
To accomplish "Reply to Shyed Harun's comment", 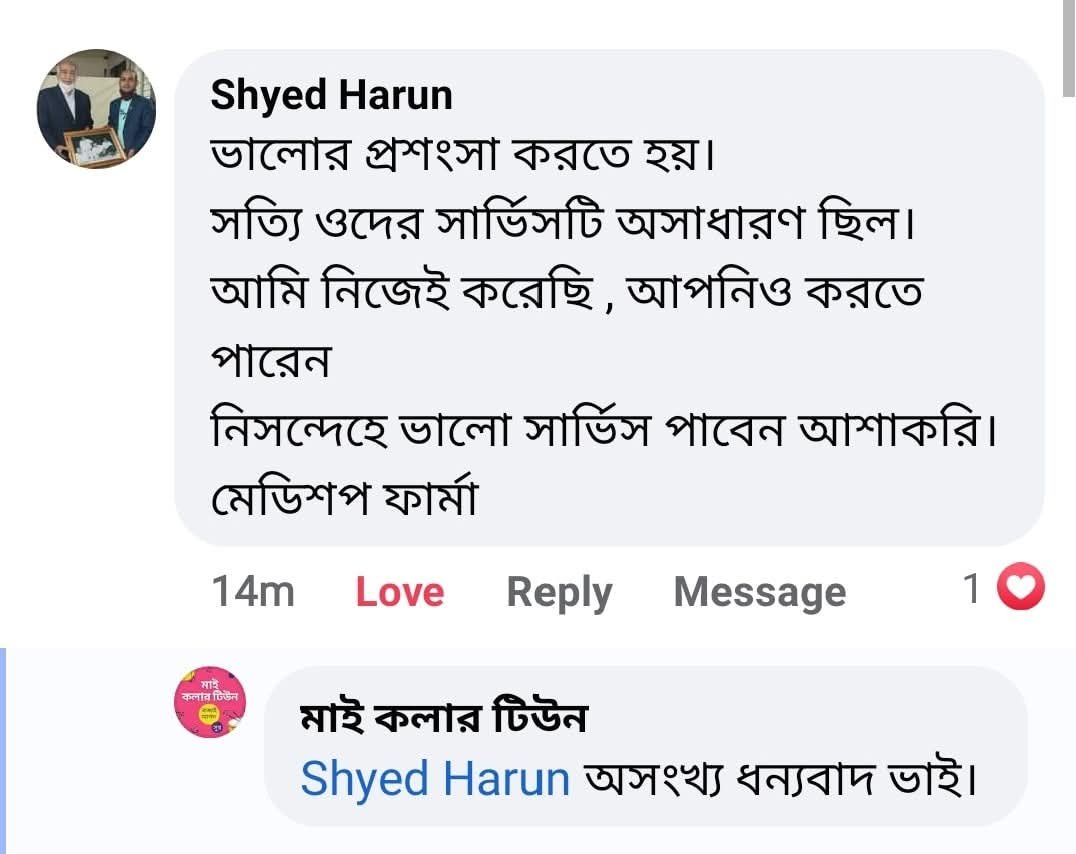I will 559,592.
